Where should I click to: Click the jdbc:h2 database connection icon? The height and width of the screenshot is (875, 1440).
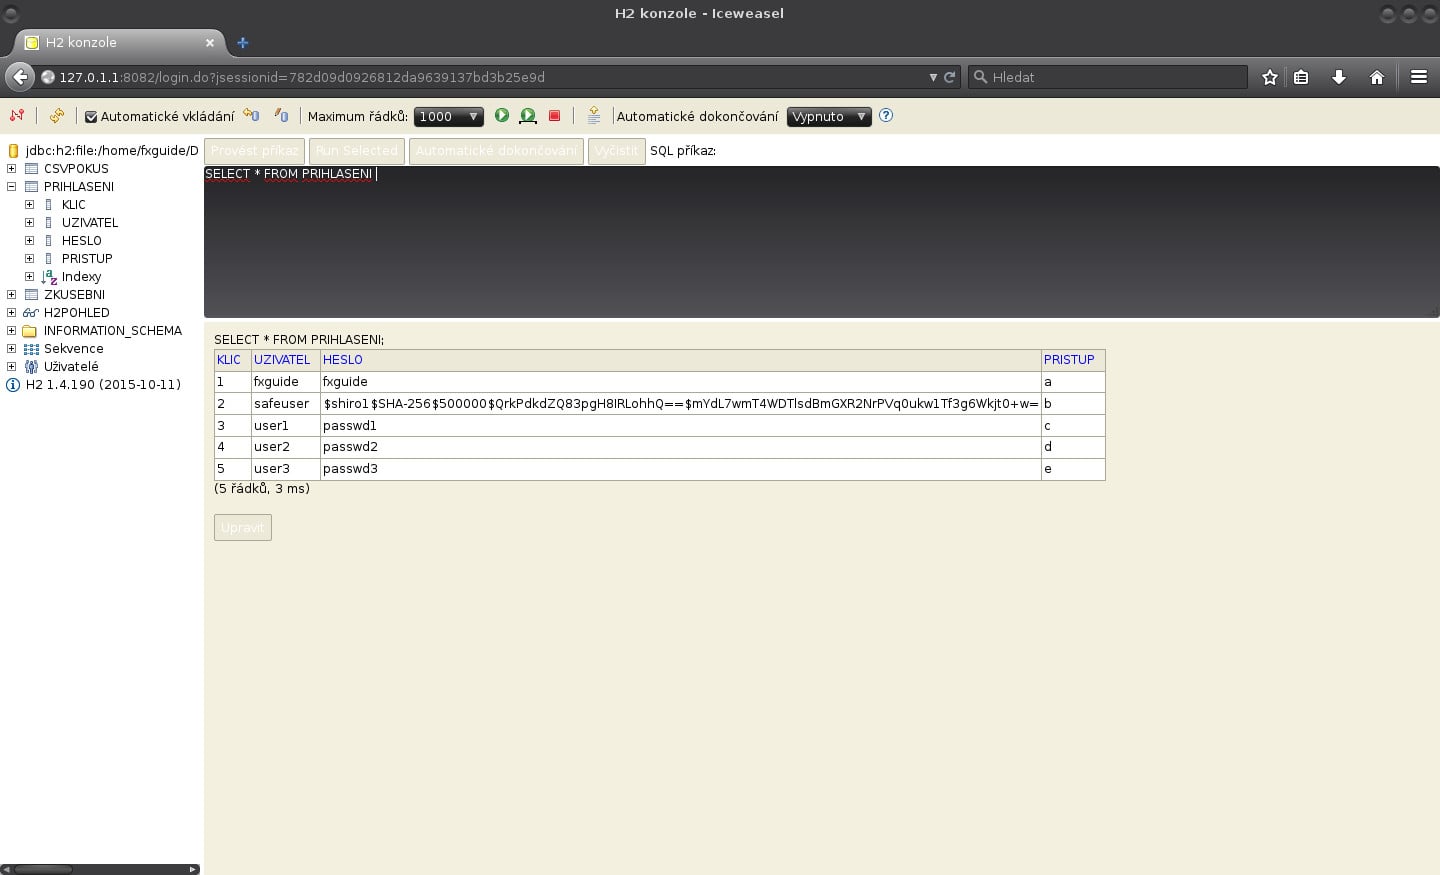(12, 150)
